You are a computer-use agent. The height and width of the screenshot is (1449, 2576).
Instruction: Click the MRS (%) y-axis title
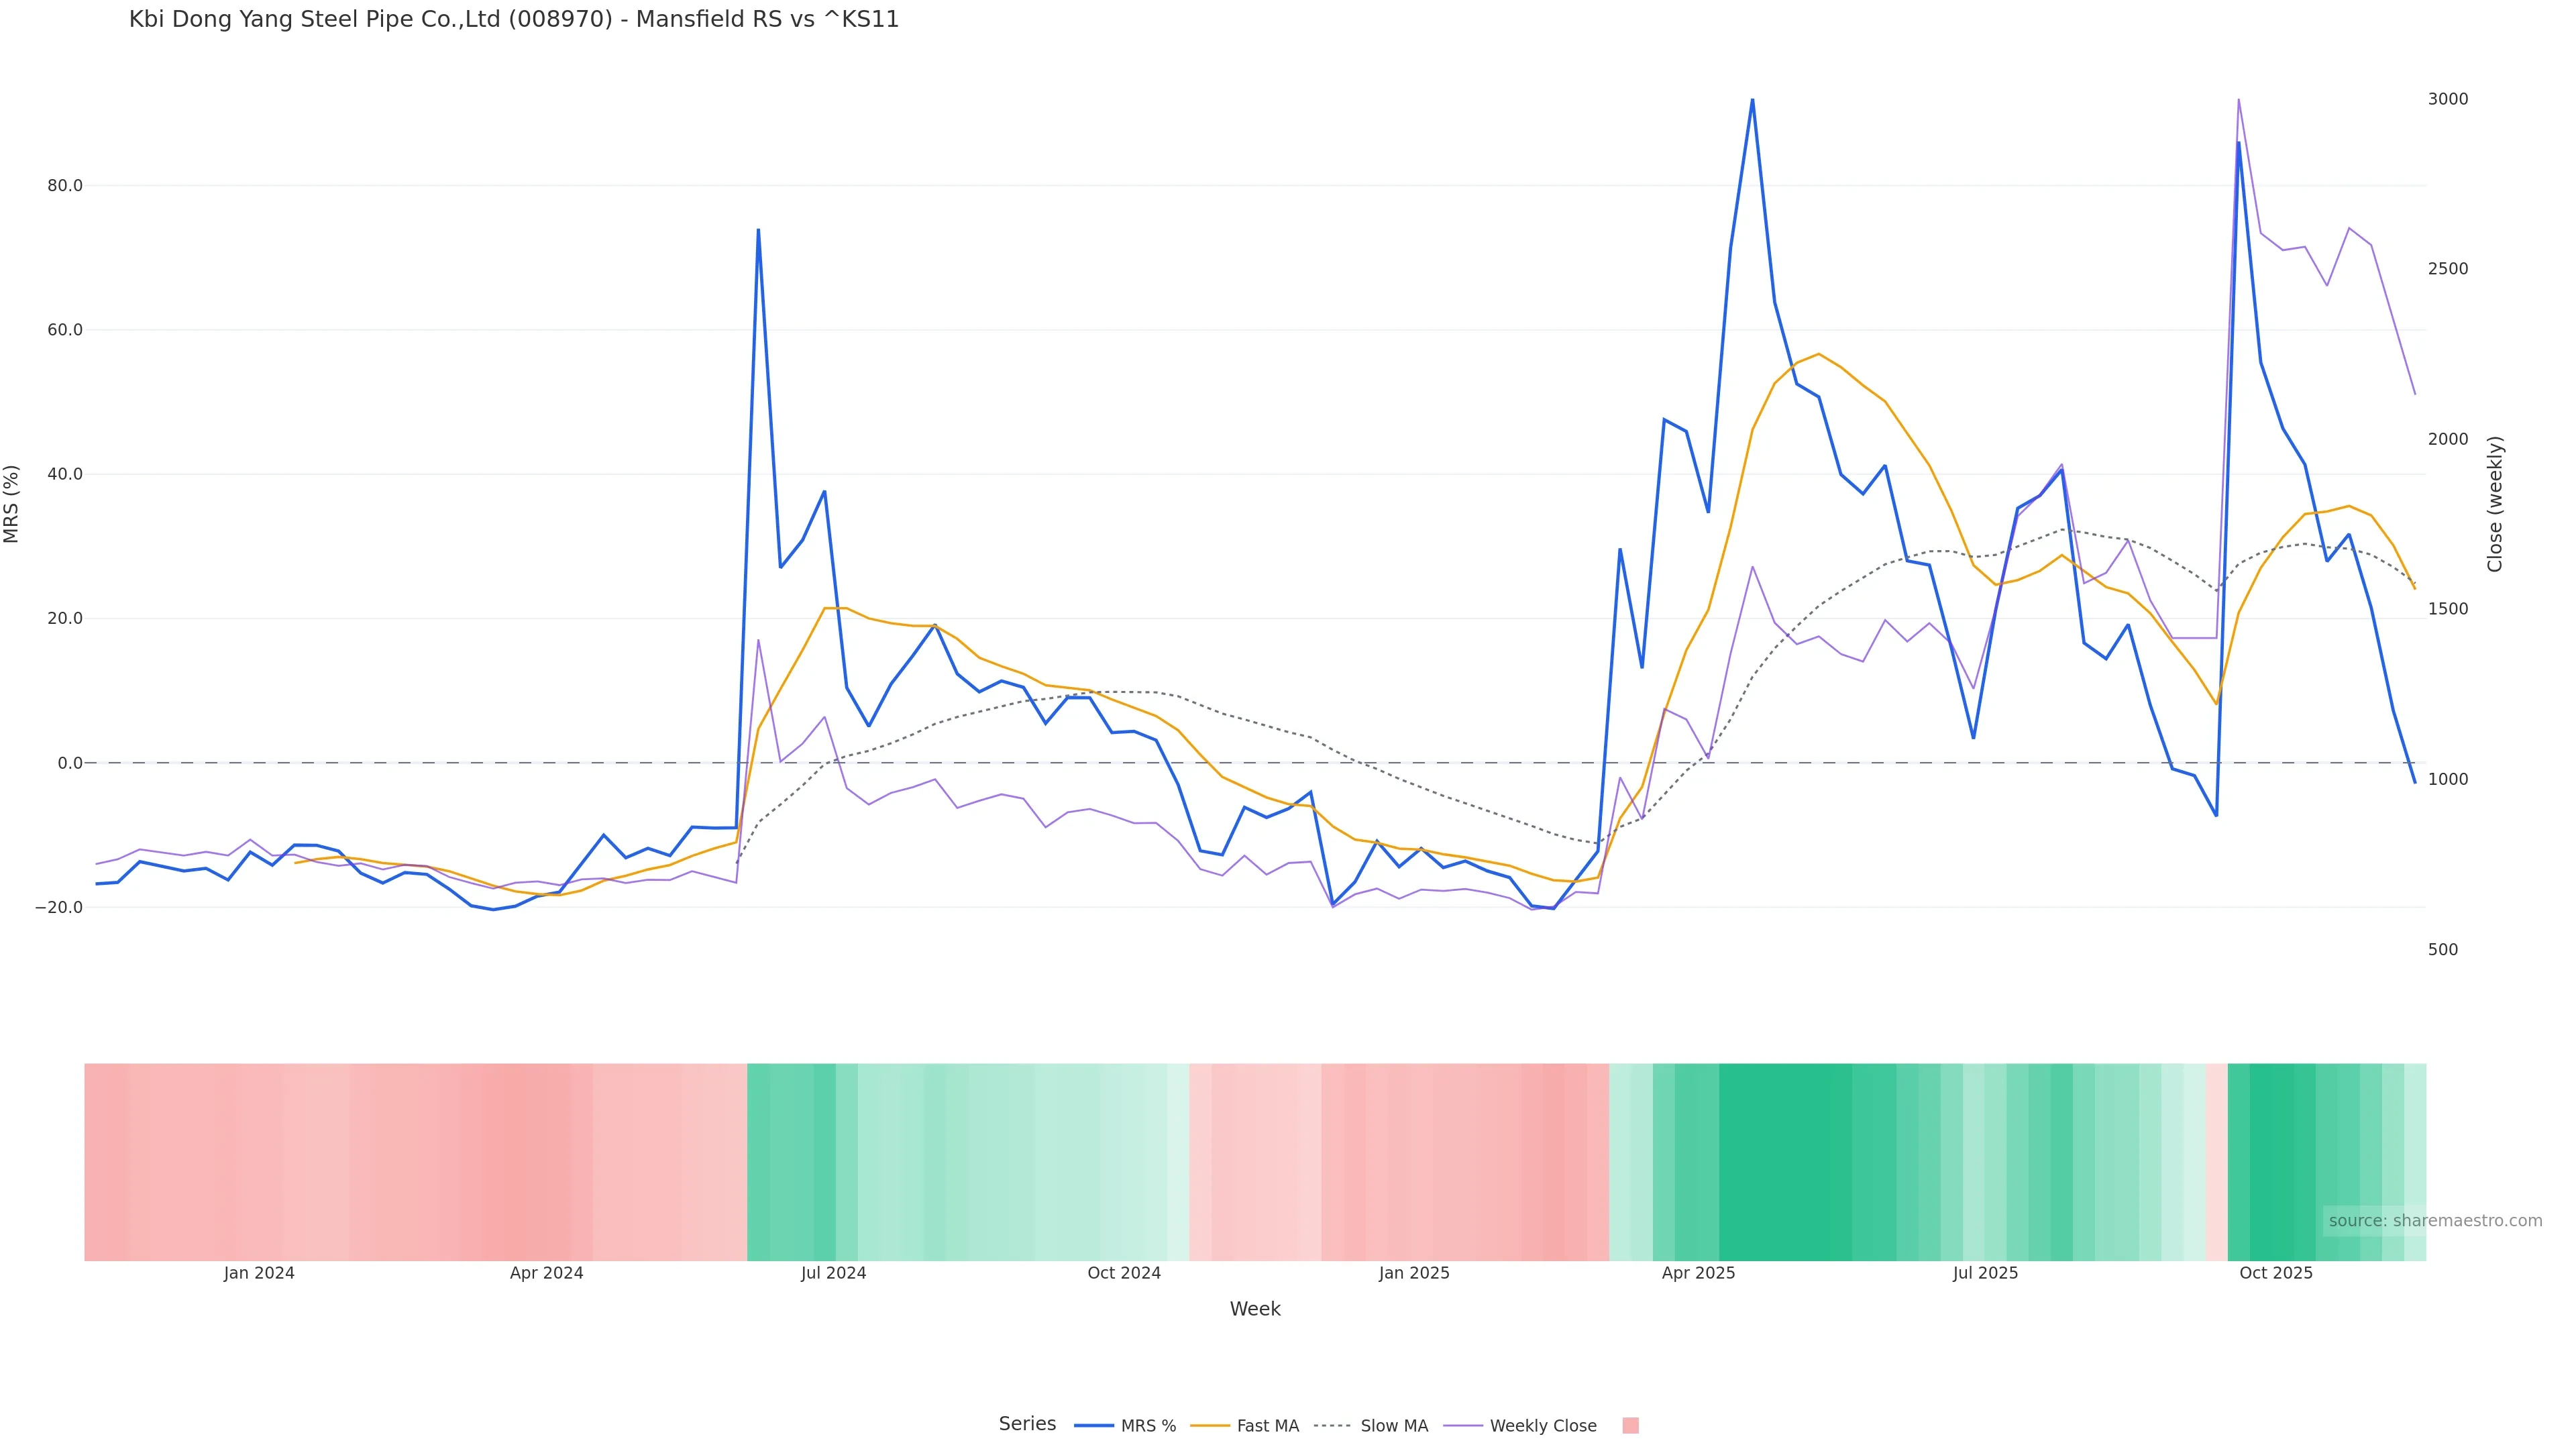pyautogui.click(x=12, y=503)
